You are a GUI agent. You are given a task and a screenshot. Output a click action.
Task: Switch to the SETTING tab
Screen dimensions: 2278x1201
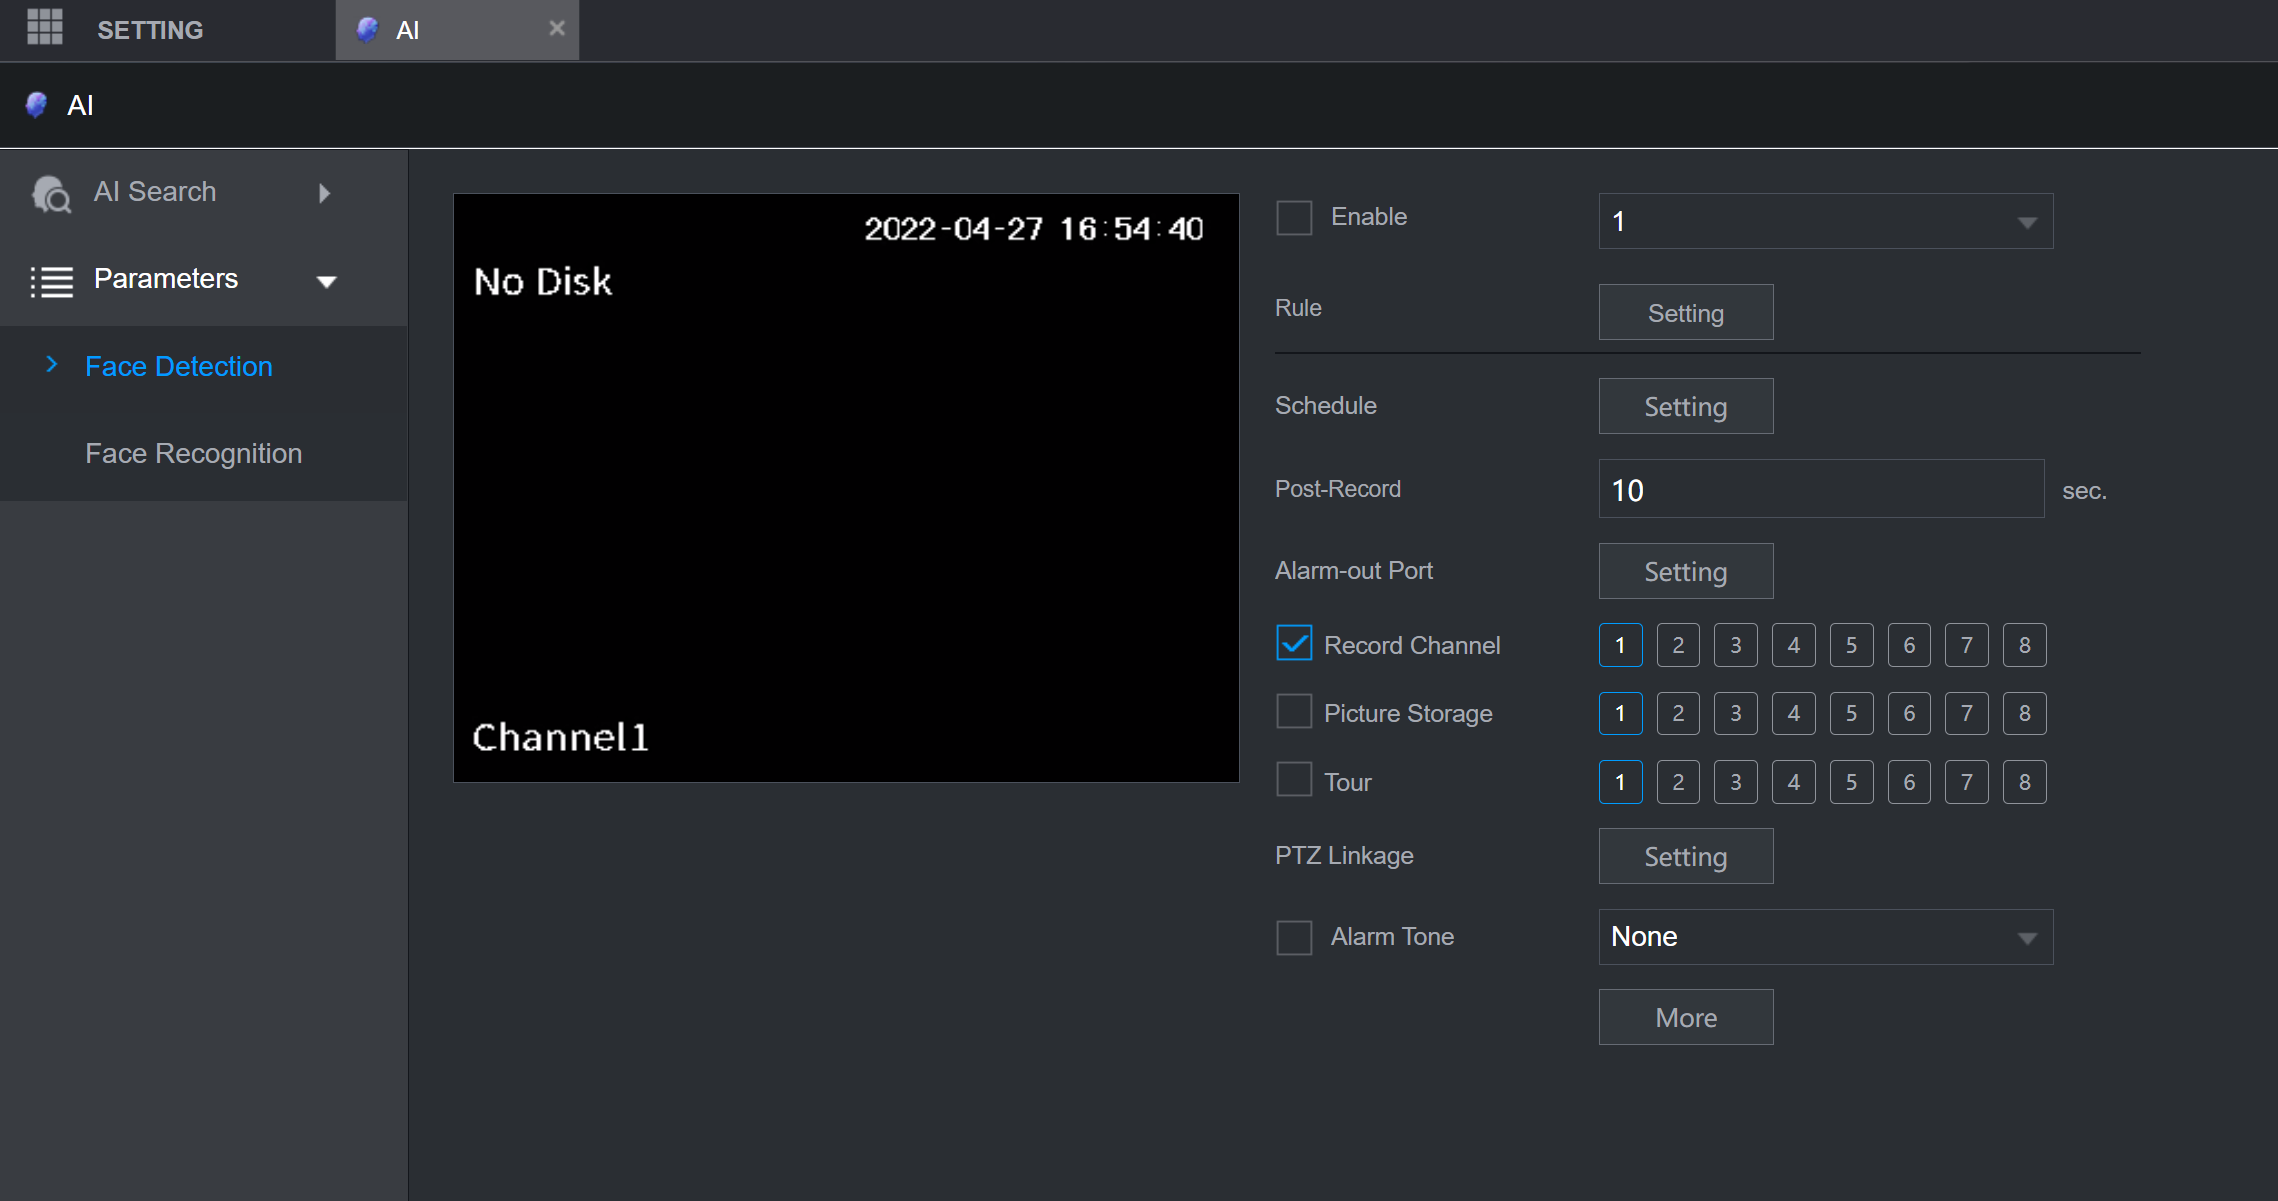151,29
